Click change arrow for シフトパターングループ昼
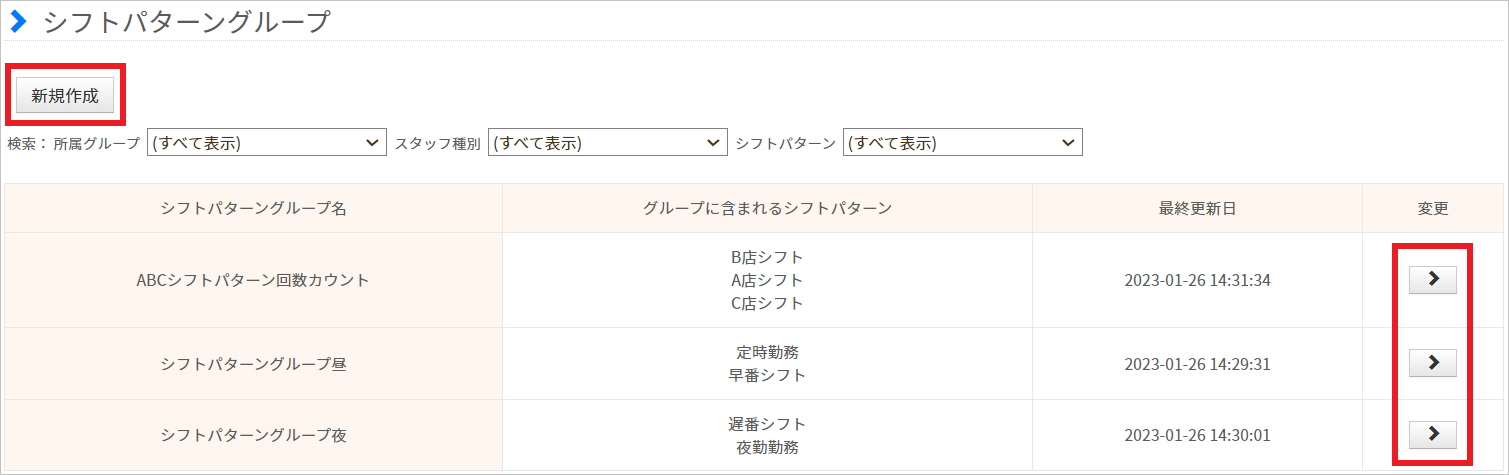Screen dimensions: 1509x475 (x=1432, y=363)
